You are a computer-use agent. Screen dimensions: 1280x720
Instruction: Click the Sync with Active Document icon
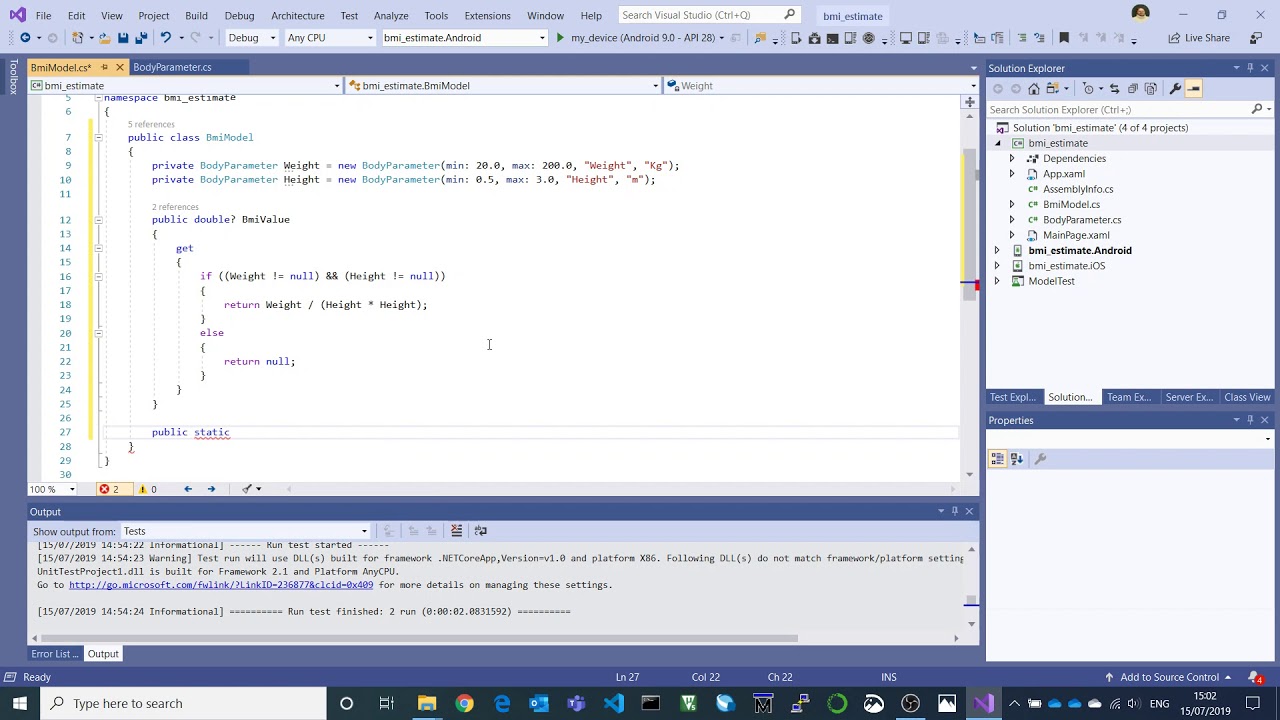1115,88
